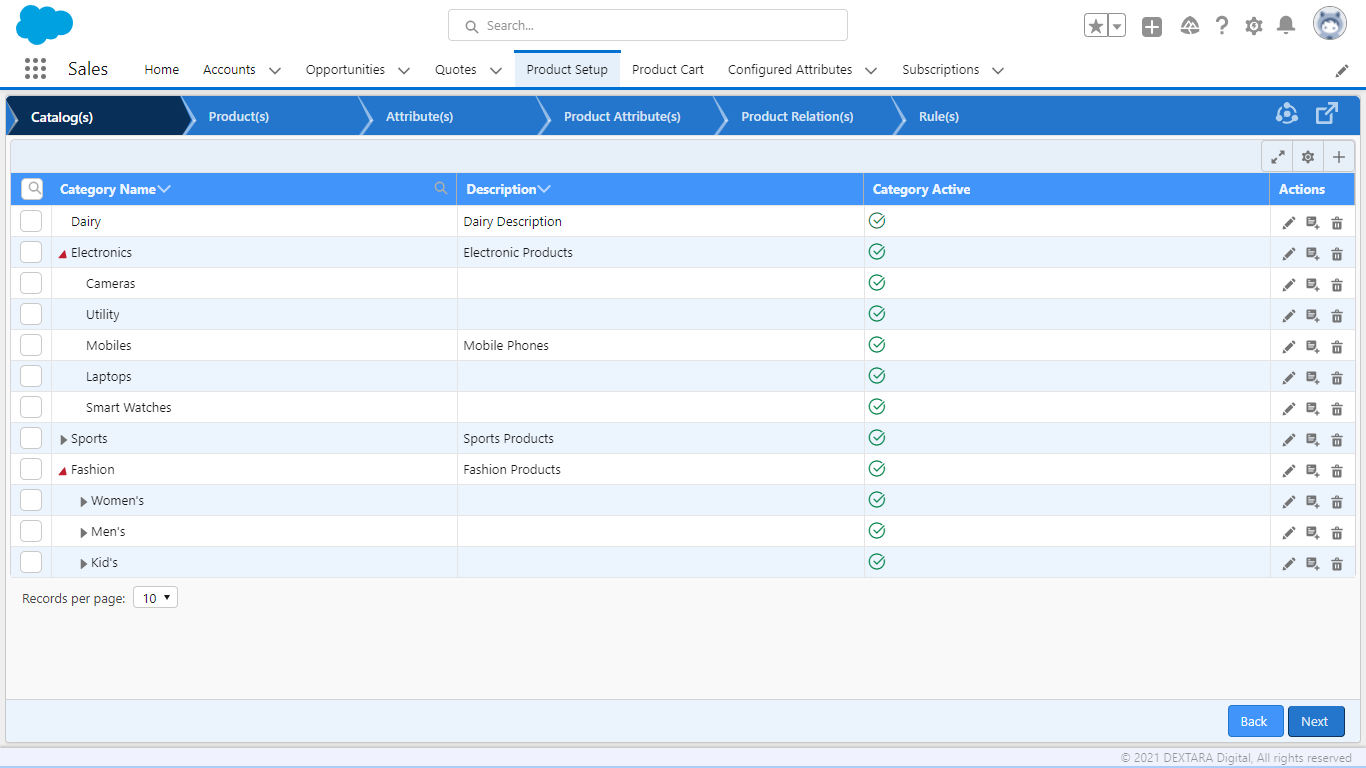Click the notifications bell icon
Image resolution: width=1366 pixels, height=768 pixels.
pos(1286,25)
